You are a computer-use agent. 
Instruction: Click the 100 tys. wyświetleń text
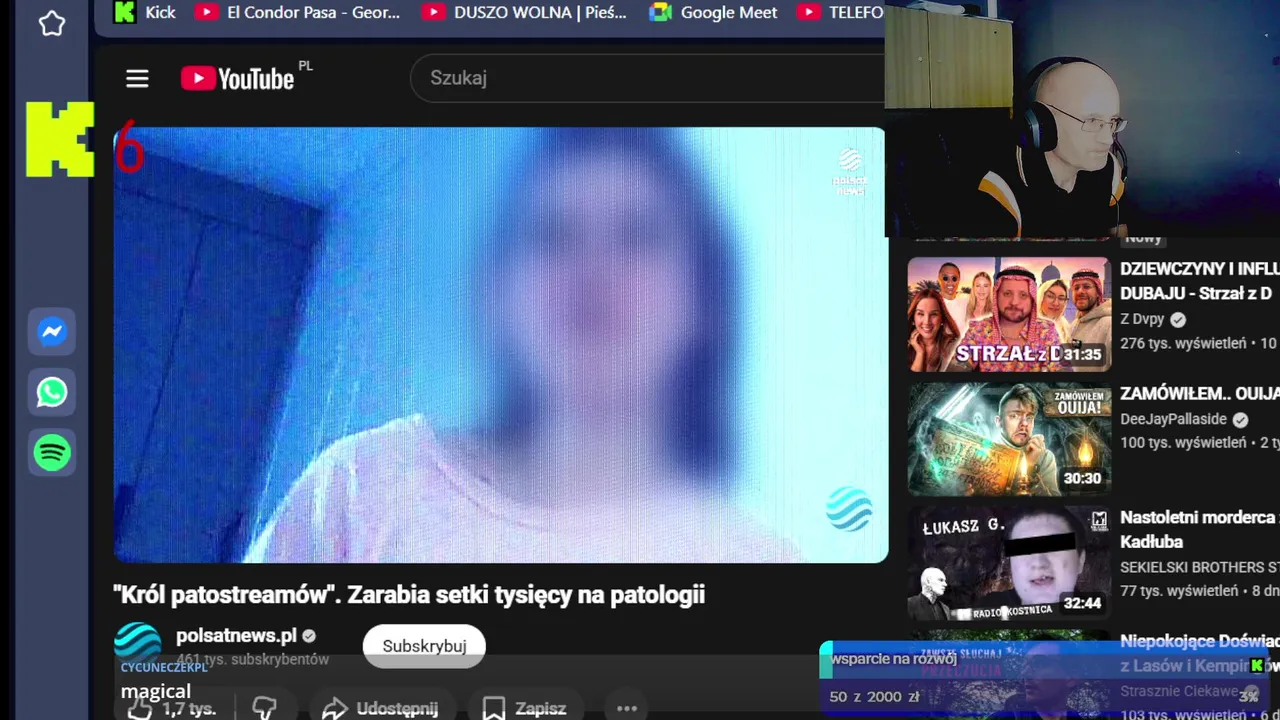(x=1183, y=443)
